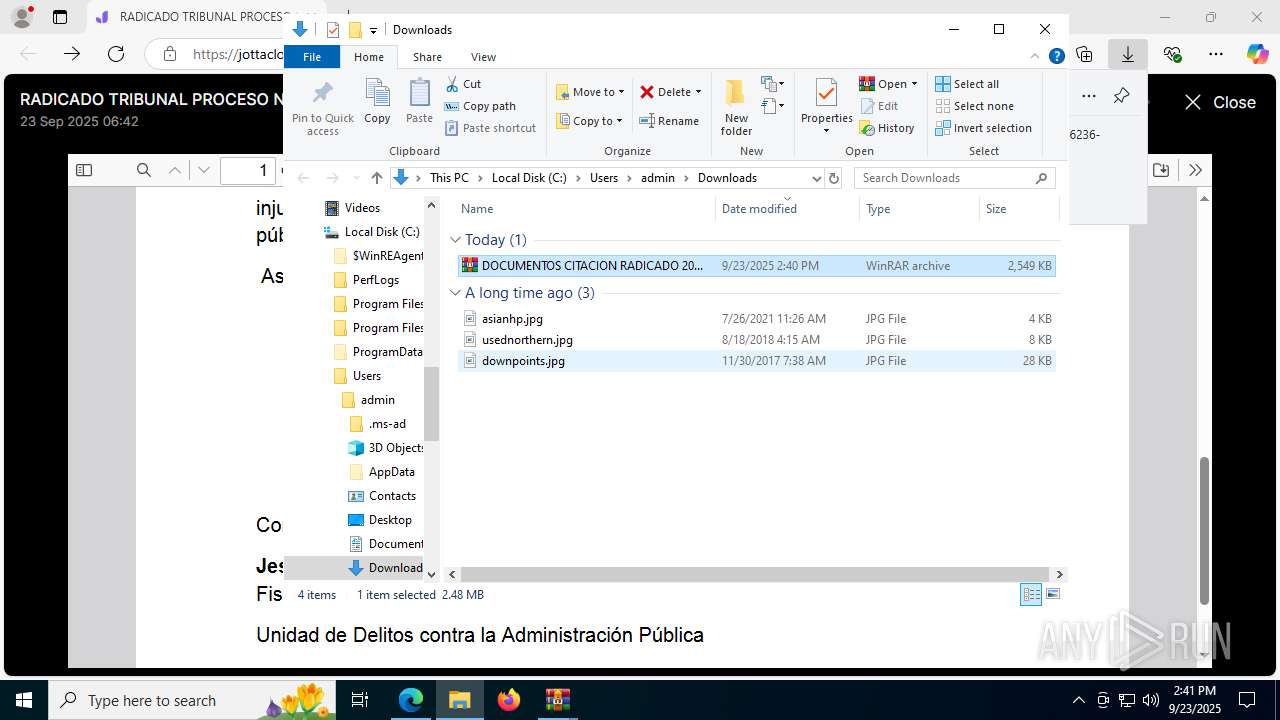Click the PDF viewer search magnifier icon
The image size is (1280, 720).
[x=144, y=171]
